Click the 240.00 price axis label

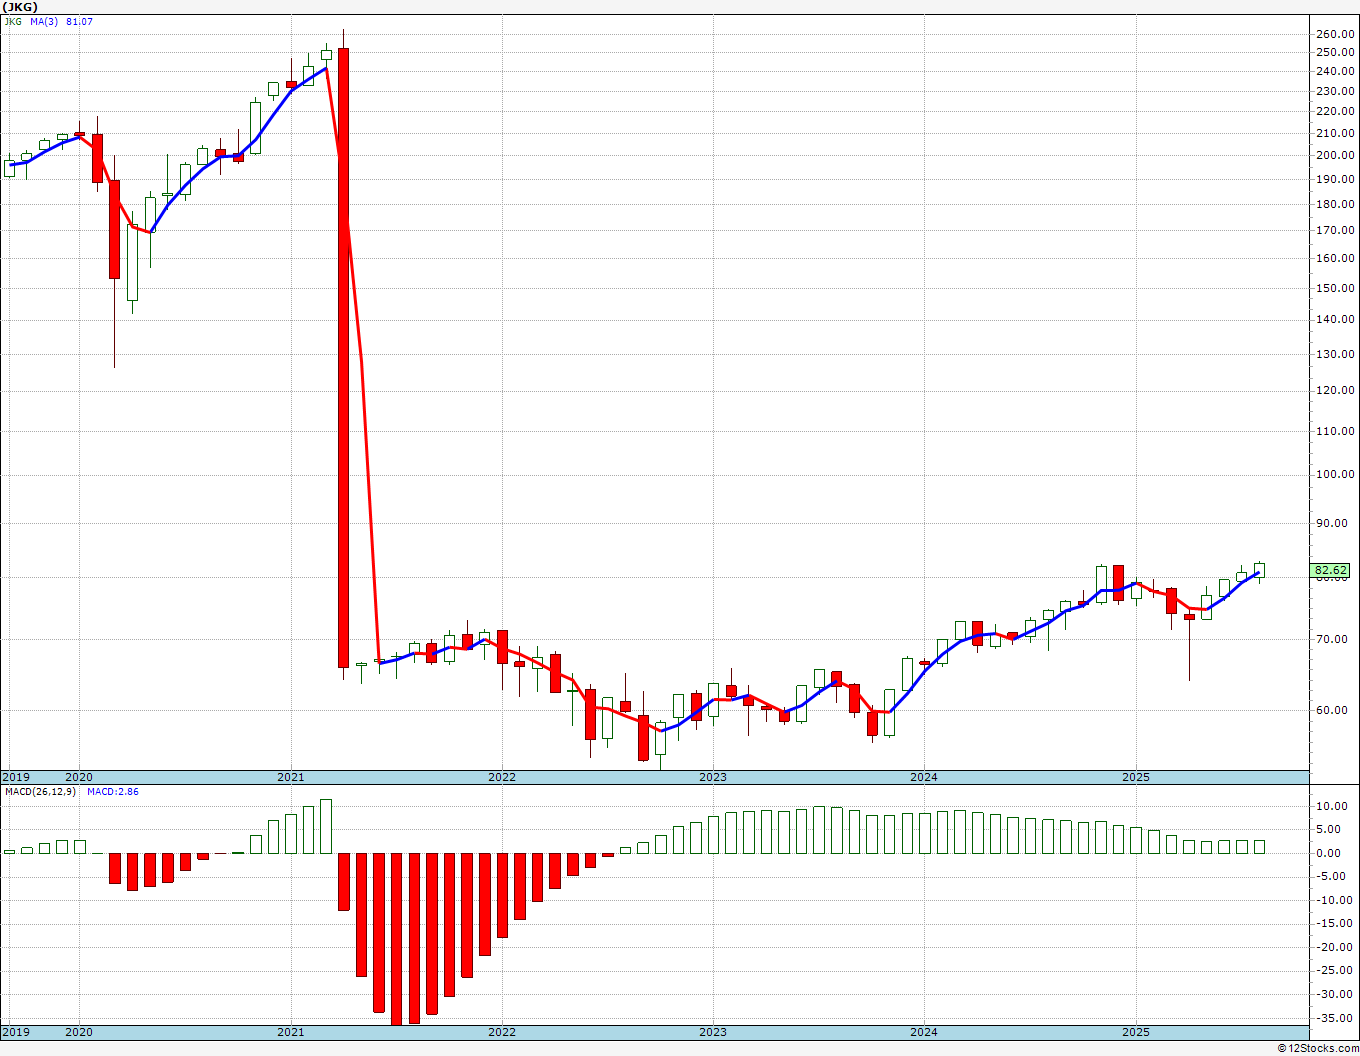[1335, 71]
